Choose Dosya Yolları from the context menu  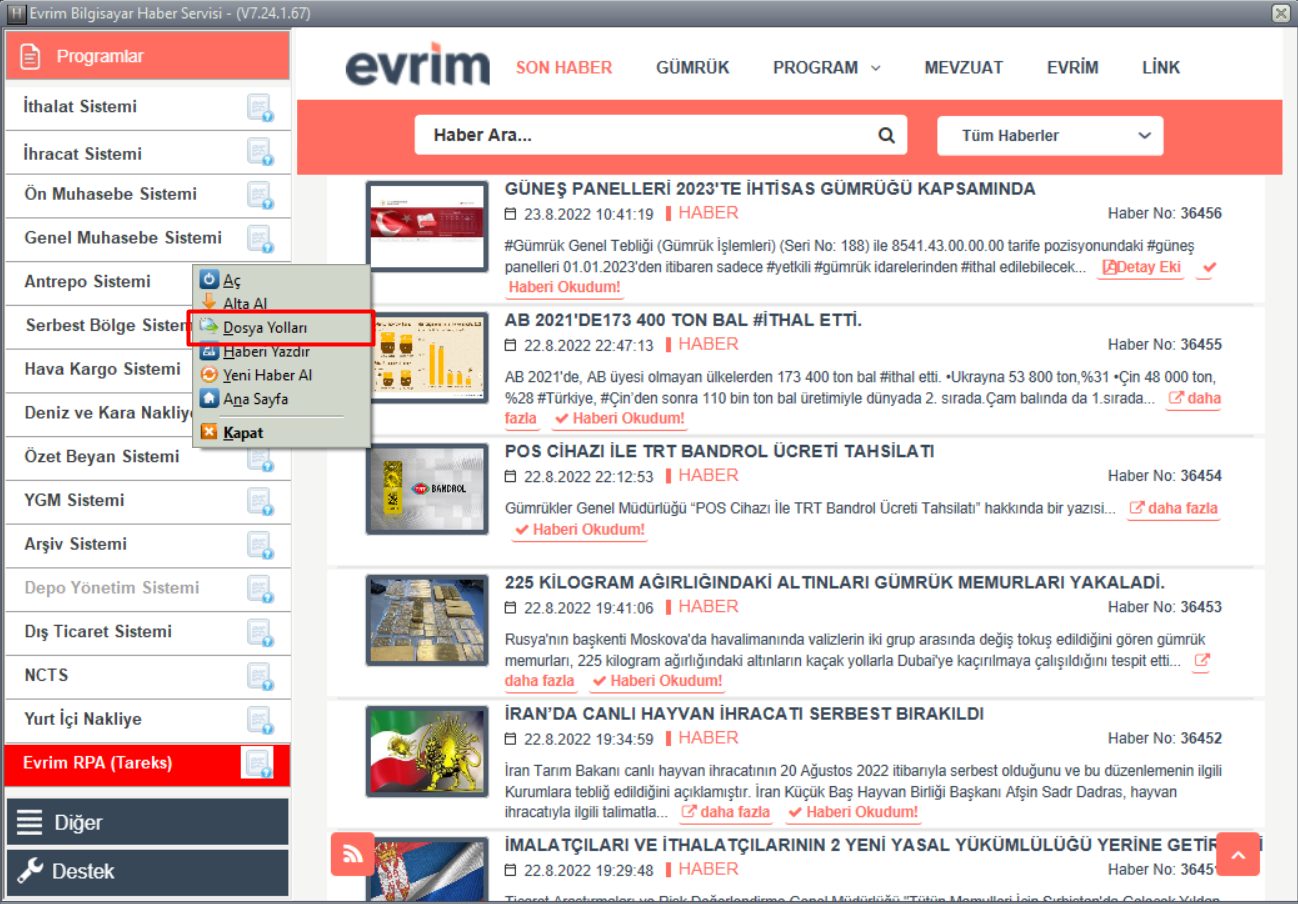(280, 327)
